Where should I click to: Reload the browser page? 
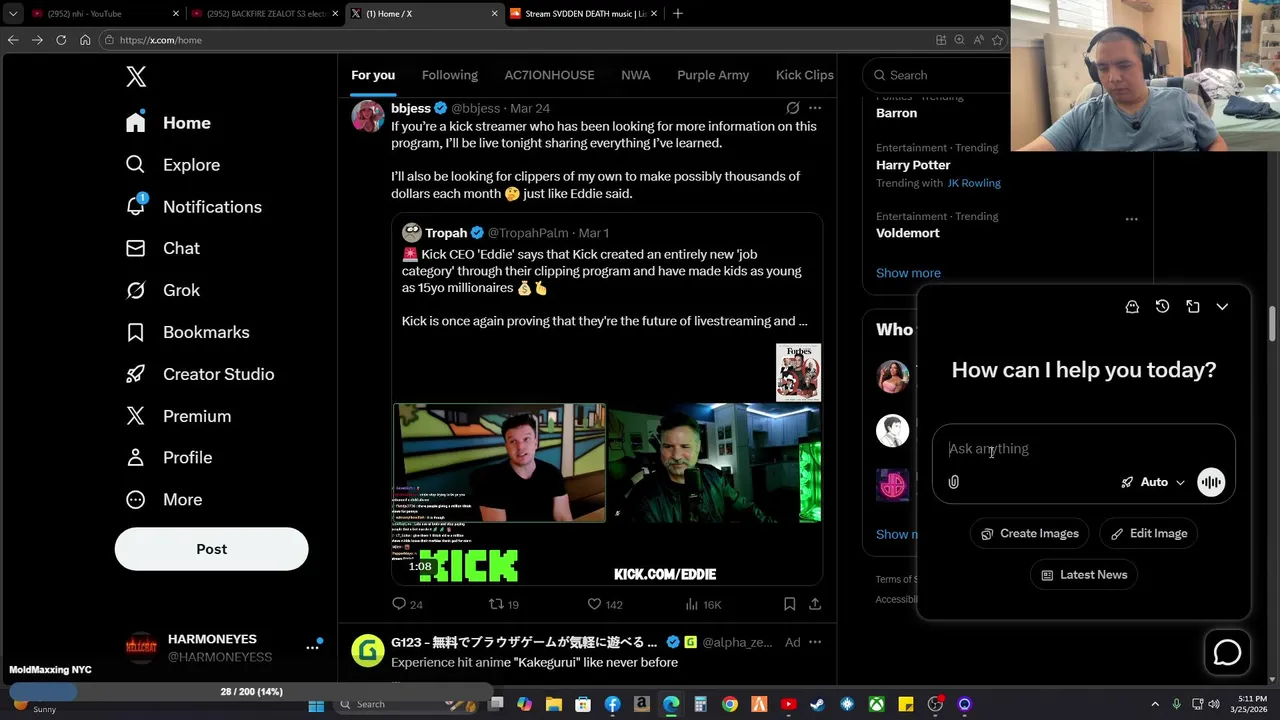pyautogui.click(x=61, y=40)
